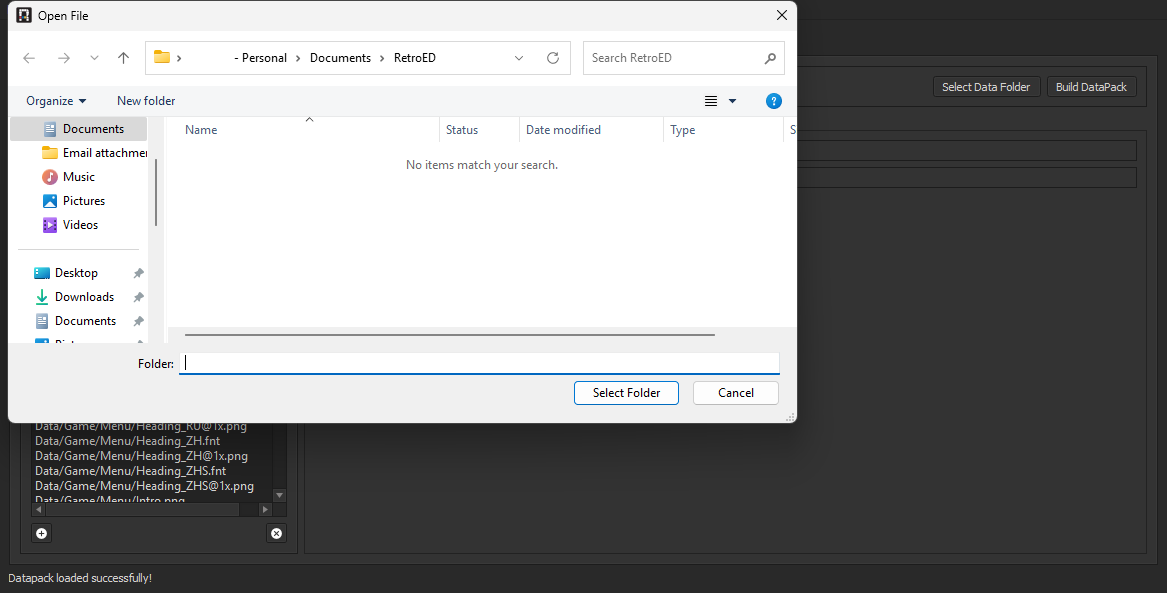Click the Email attachments folder icon
This screenshot has height=593, width=1167.
pyautogui.click(x=50, y=153)
